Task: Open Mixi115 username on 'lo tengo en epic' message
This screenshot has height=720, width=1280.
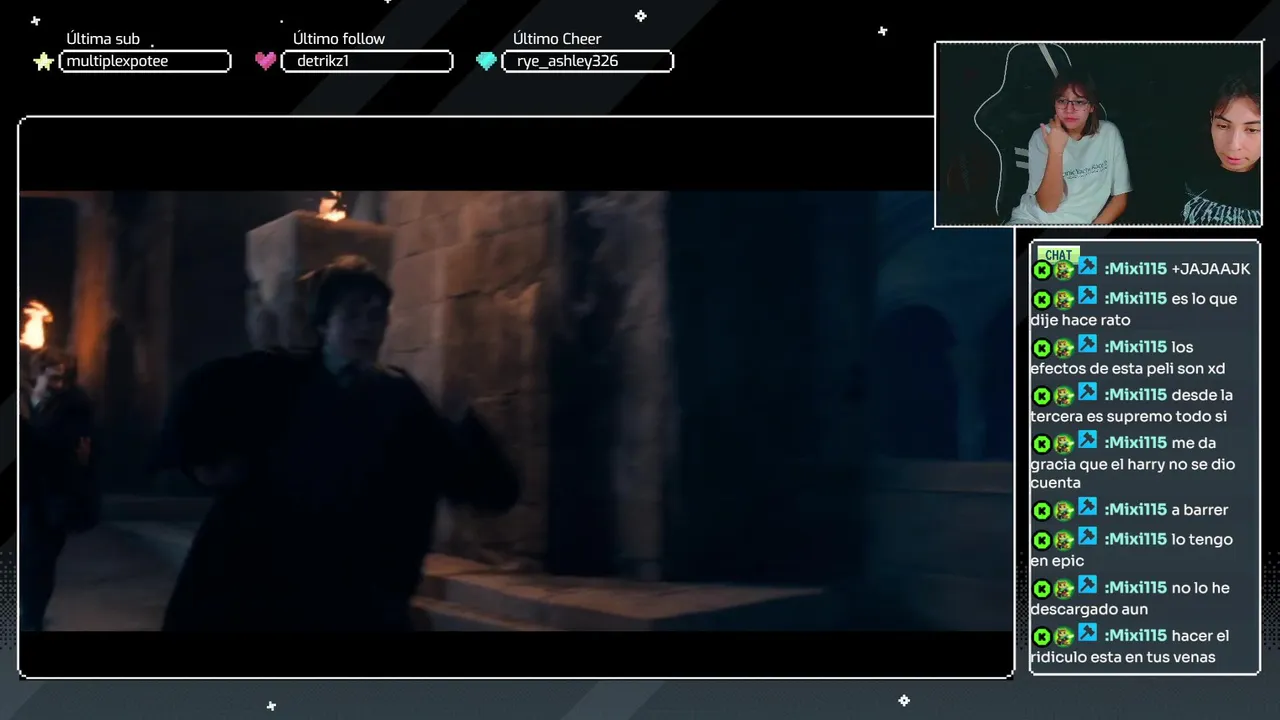Action: tap(1135, 539)
